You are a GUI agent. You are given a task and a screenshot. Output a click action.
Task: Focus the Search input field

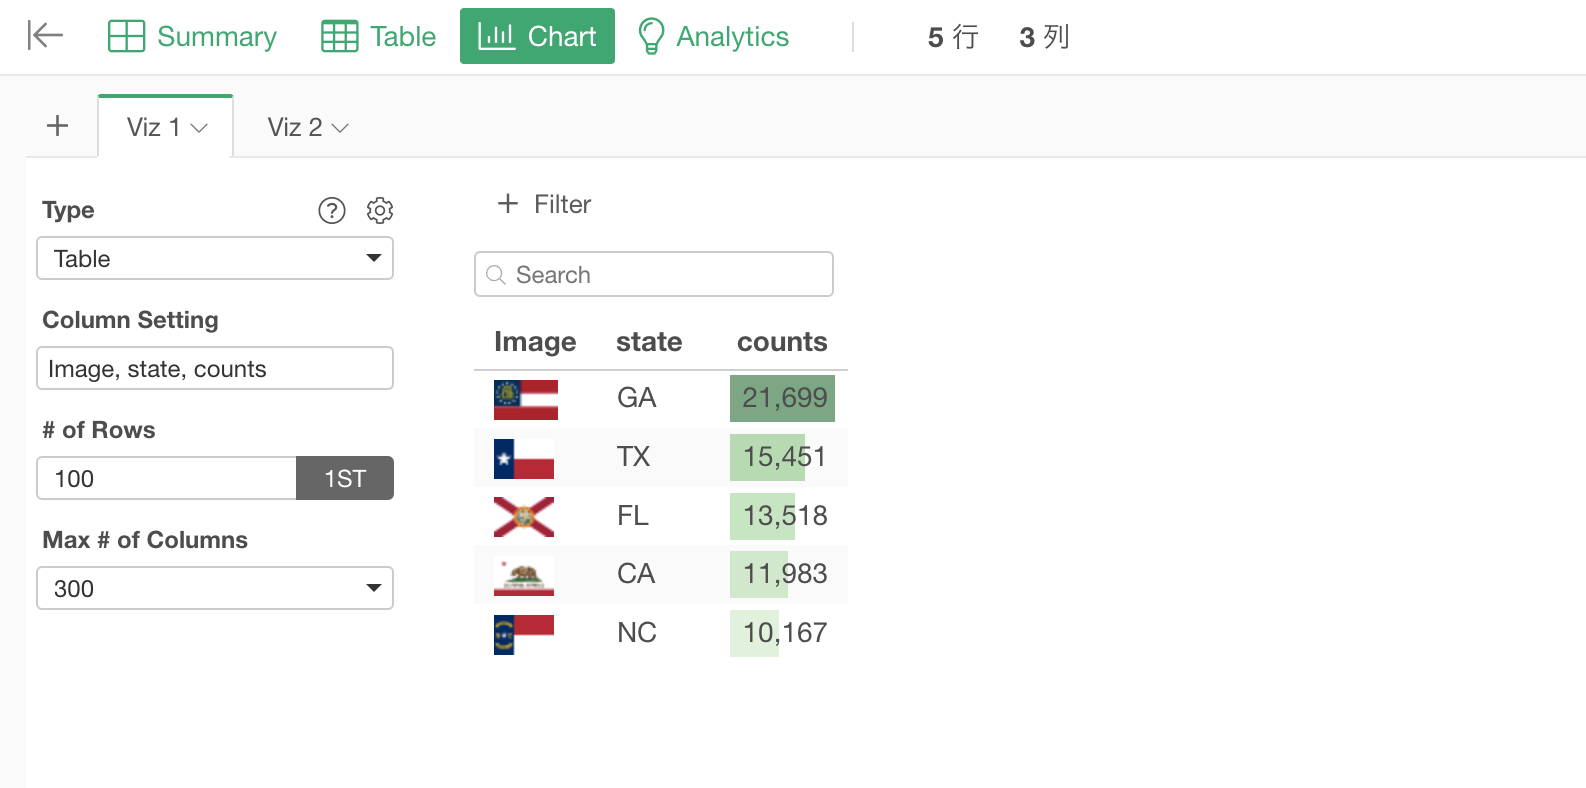[654, 274]
